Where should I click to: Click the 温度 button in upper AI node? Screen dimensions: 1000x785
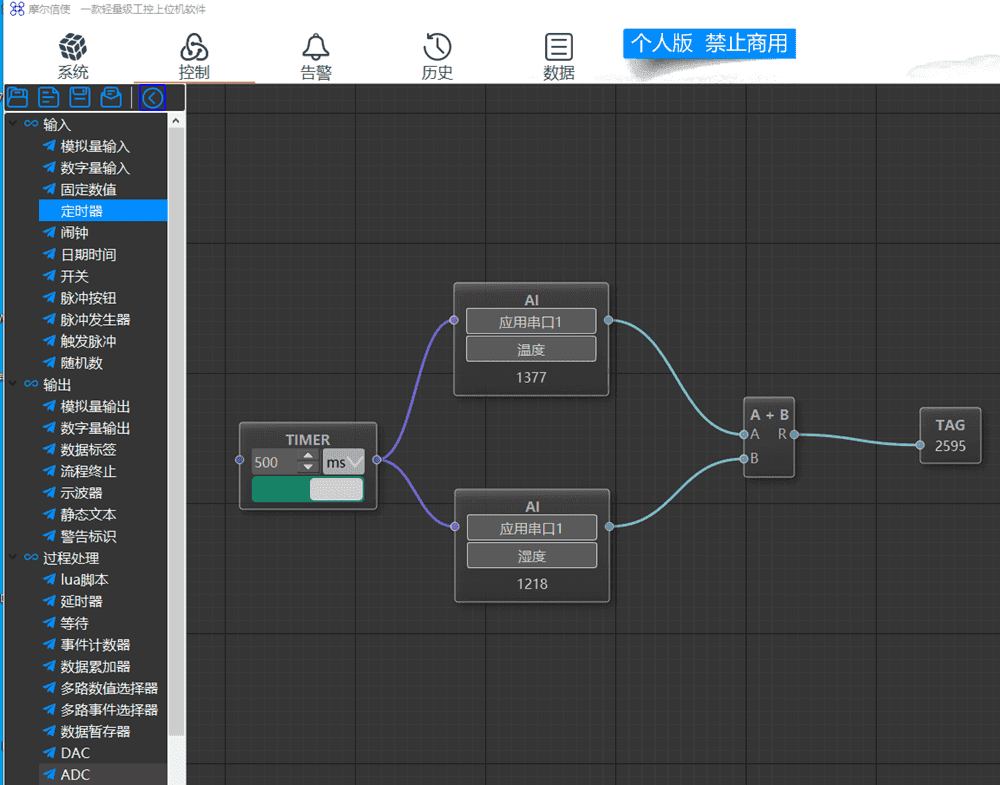531,349
